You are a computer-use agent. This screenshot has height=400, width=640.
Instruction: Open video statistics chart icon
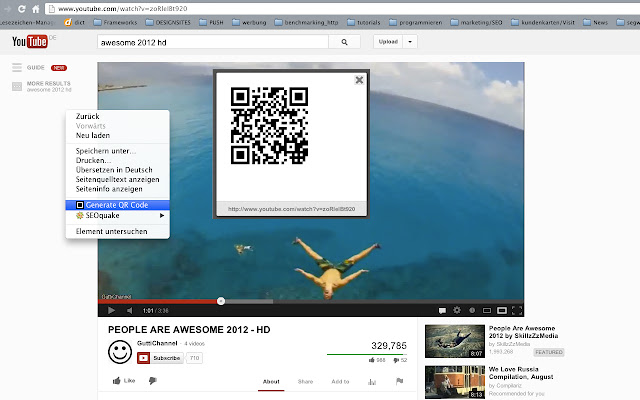tap(373, 381)
